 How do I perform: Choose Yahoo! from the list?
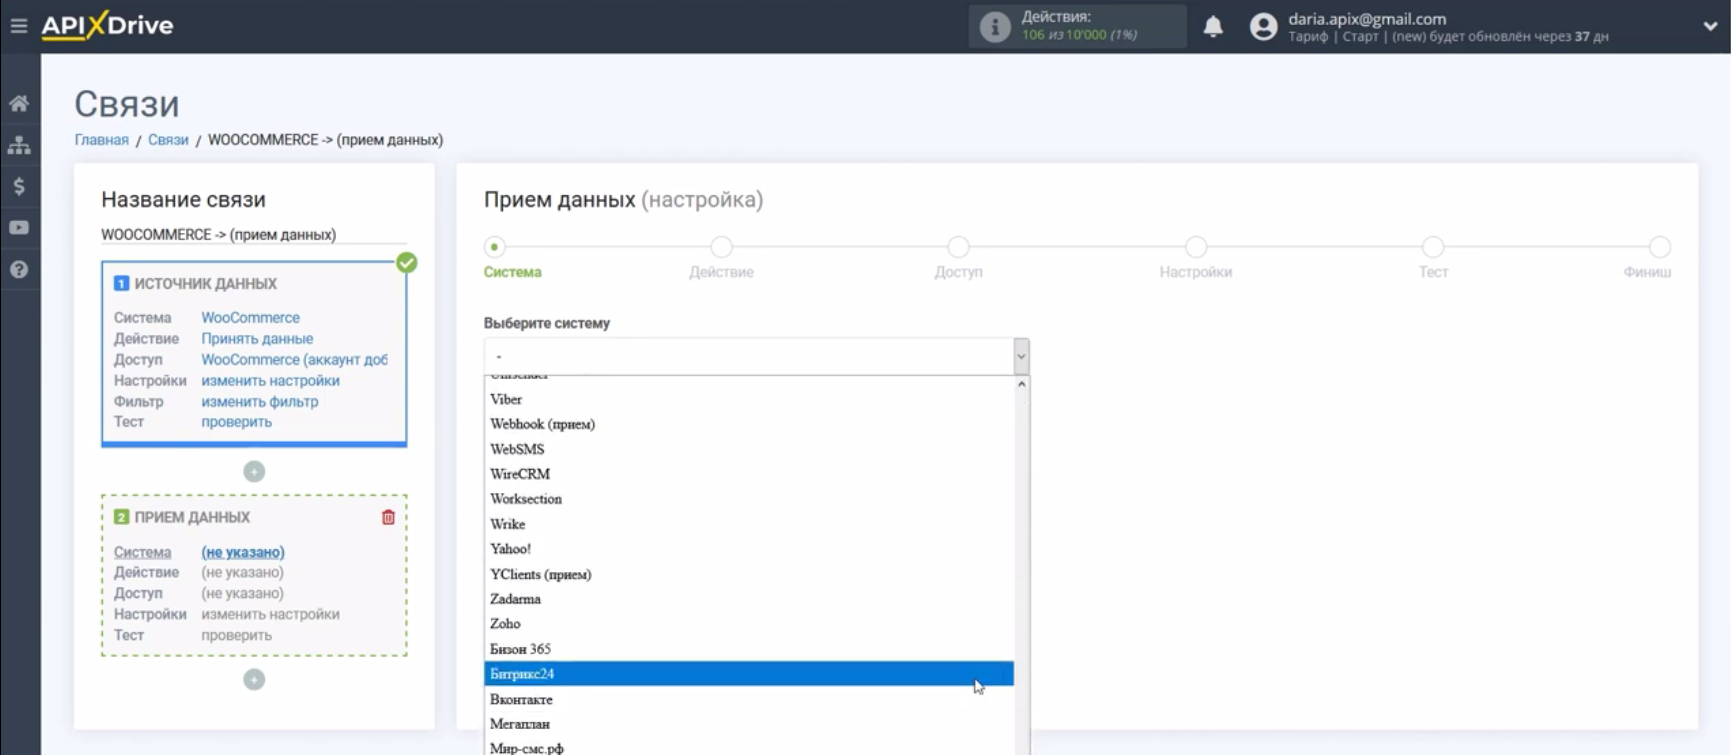749,549
